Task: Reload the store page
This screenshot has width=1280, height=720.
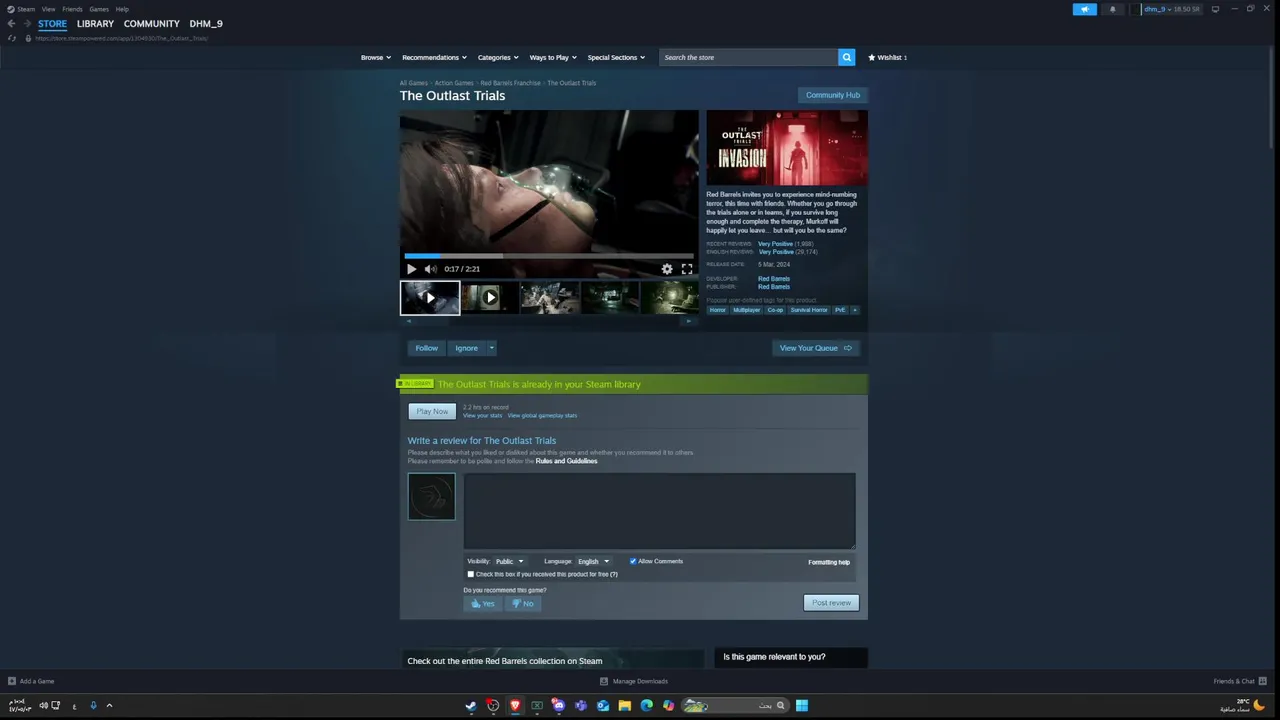Action: point(12,38)
